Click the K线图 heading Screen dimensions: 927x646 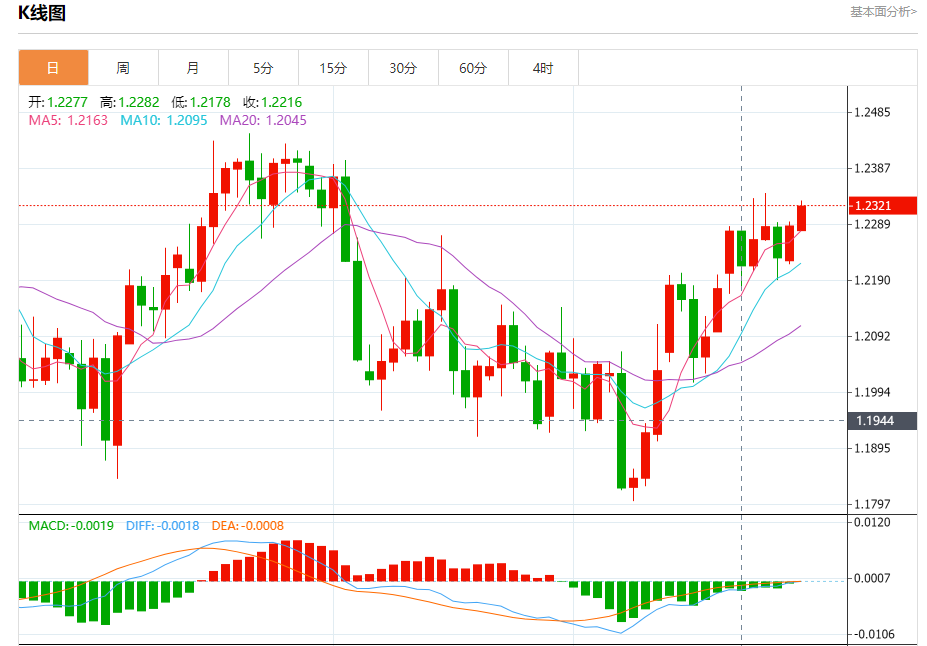pyautogui.click(x=41, y=12)
